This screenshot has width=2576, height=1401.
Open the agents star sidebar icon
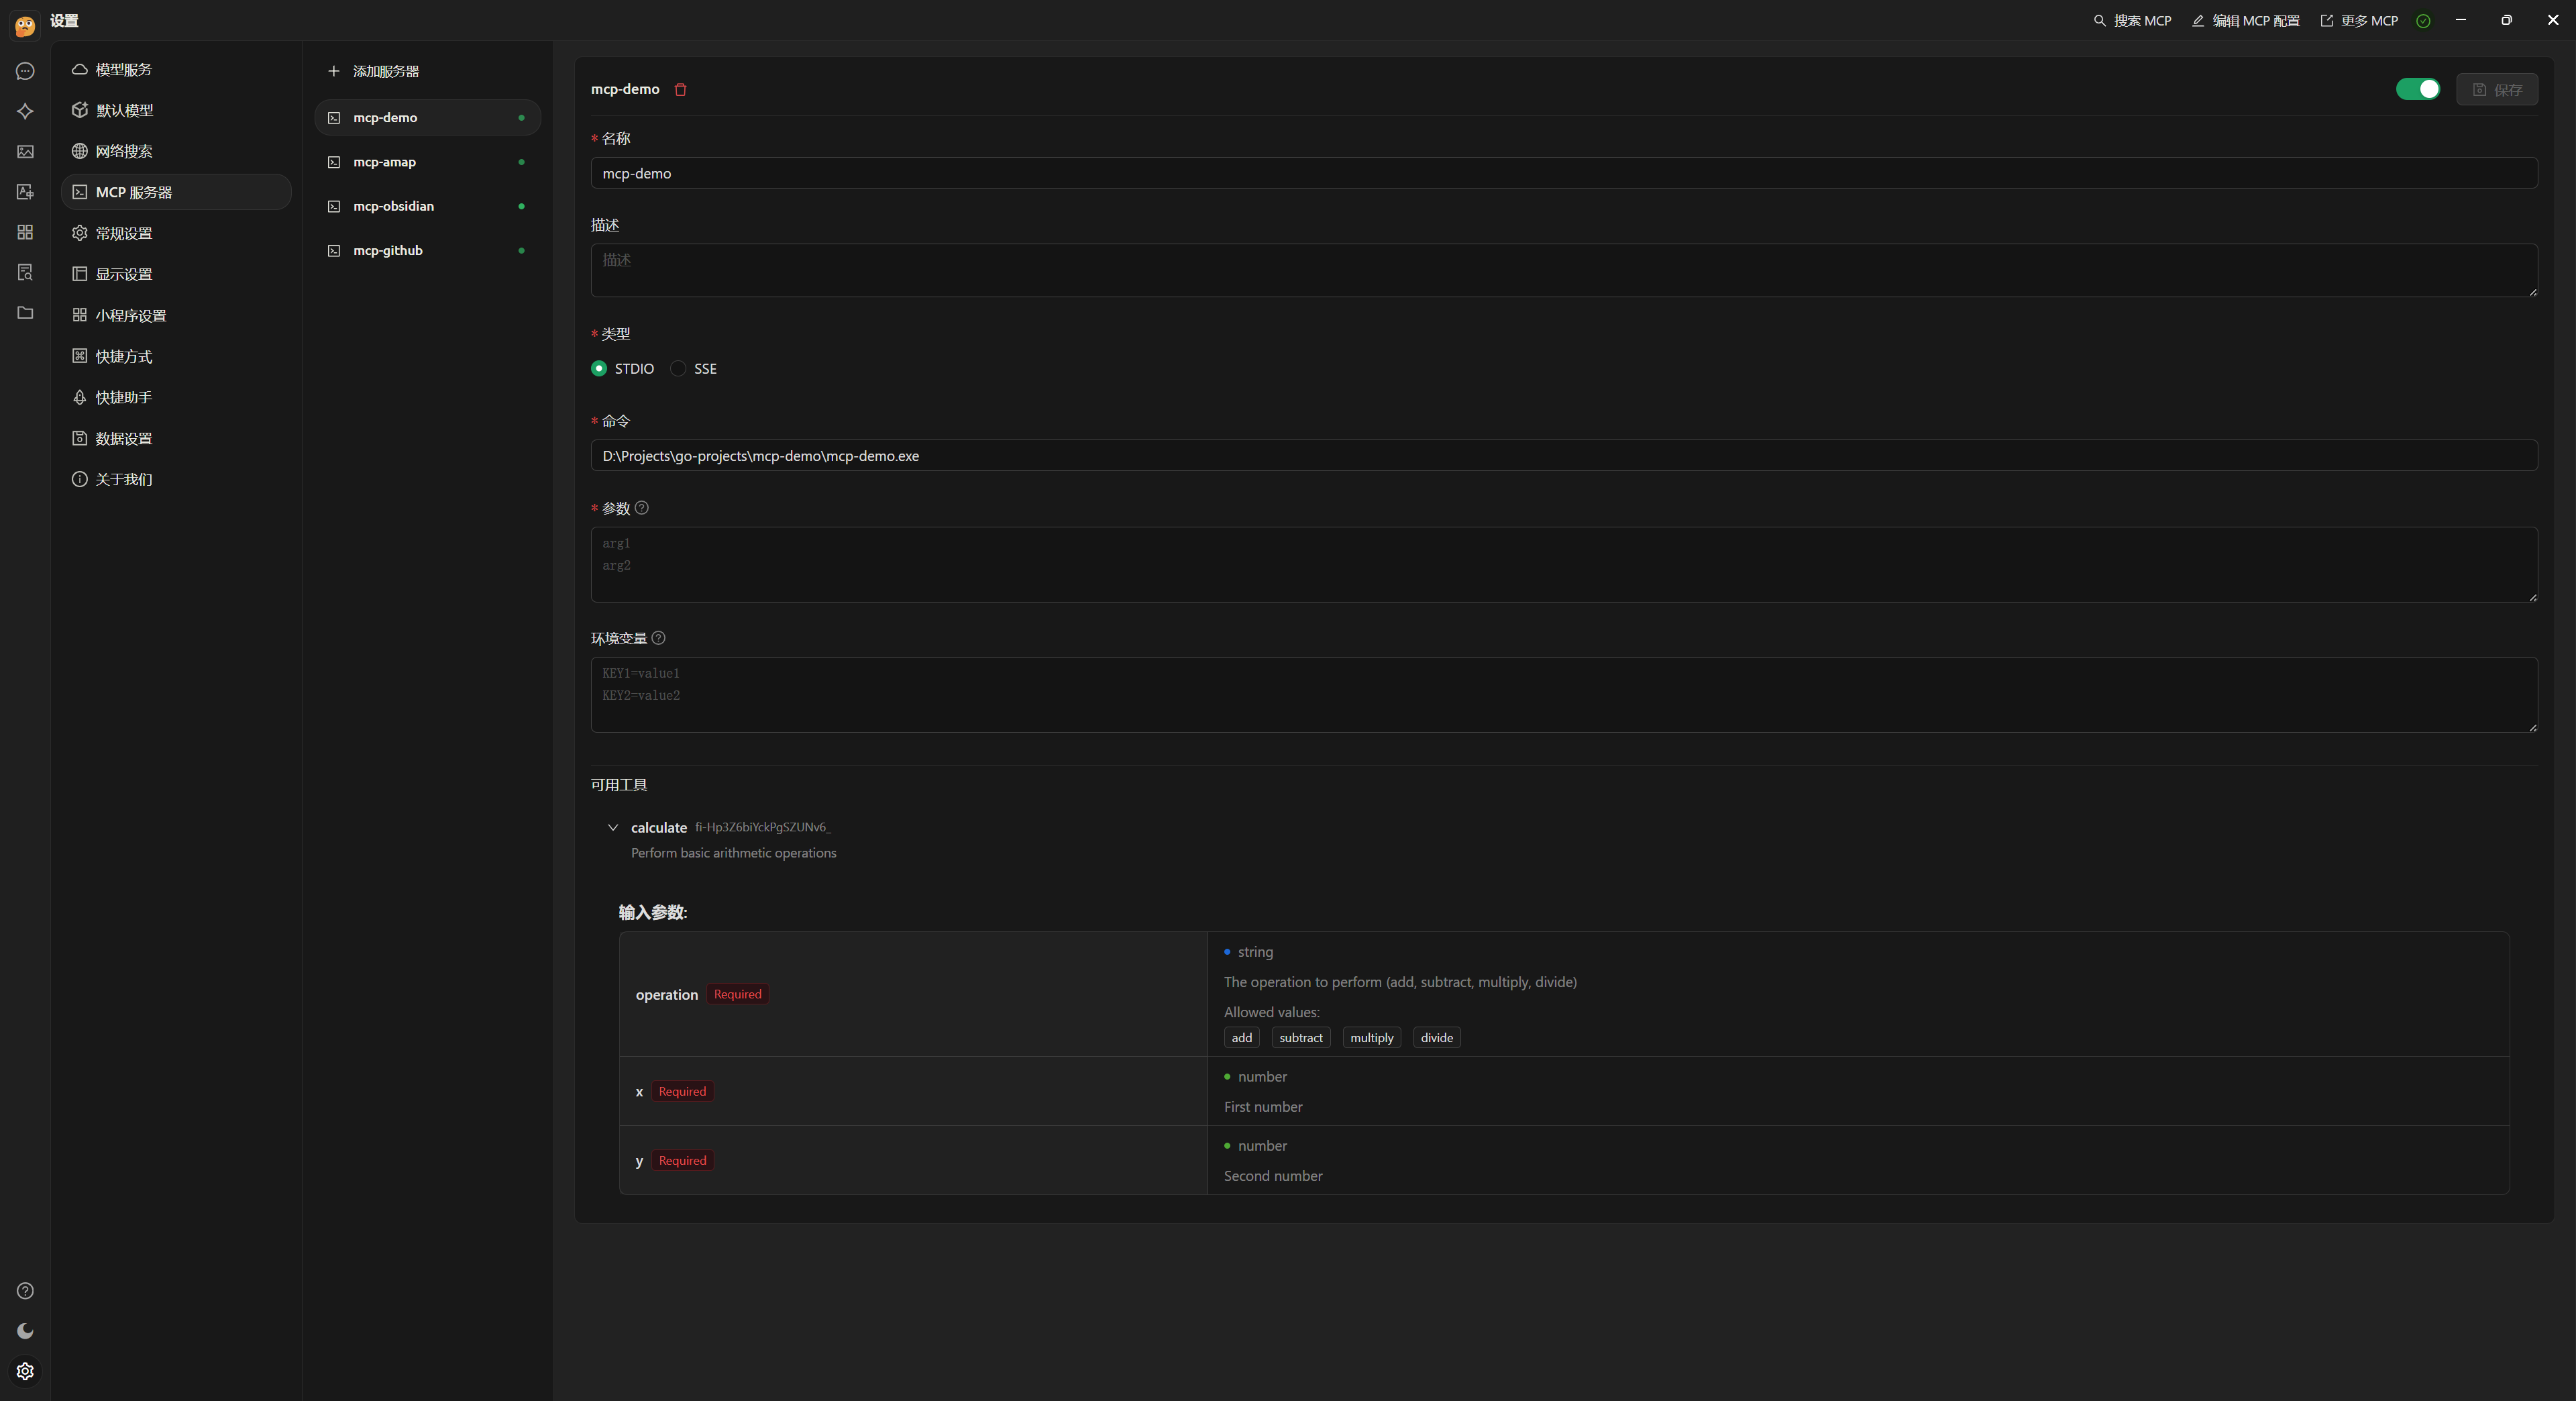[x=25, y=111]
